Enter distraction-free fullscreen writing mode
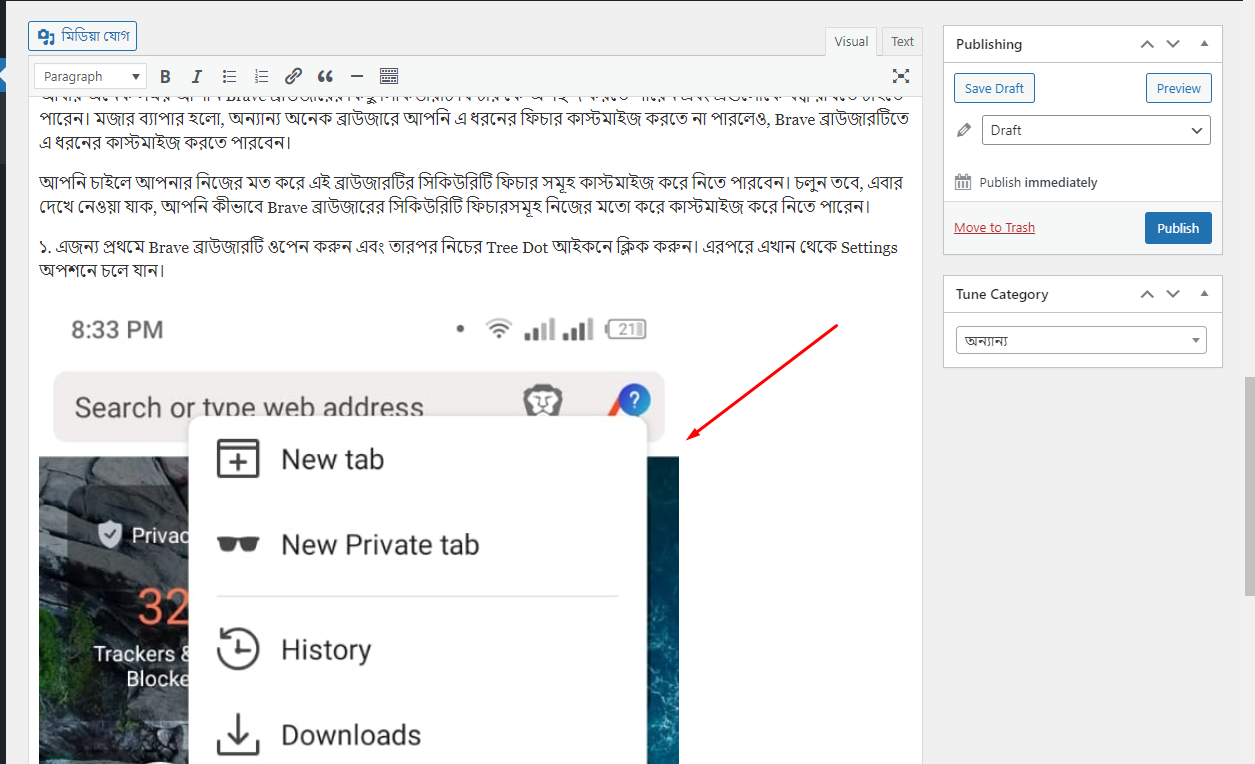The width and height of the screenshot is (1255, 764). [900, 75]
